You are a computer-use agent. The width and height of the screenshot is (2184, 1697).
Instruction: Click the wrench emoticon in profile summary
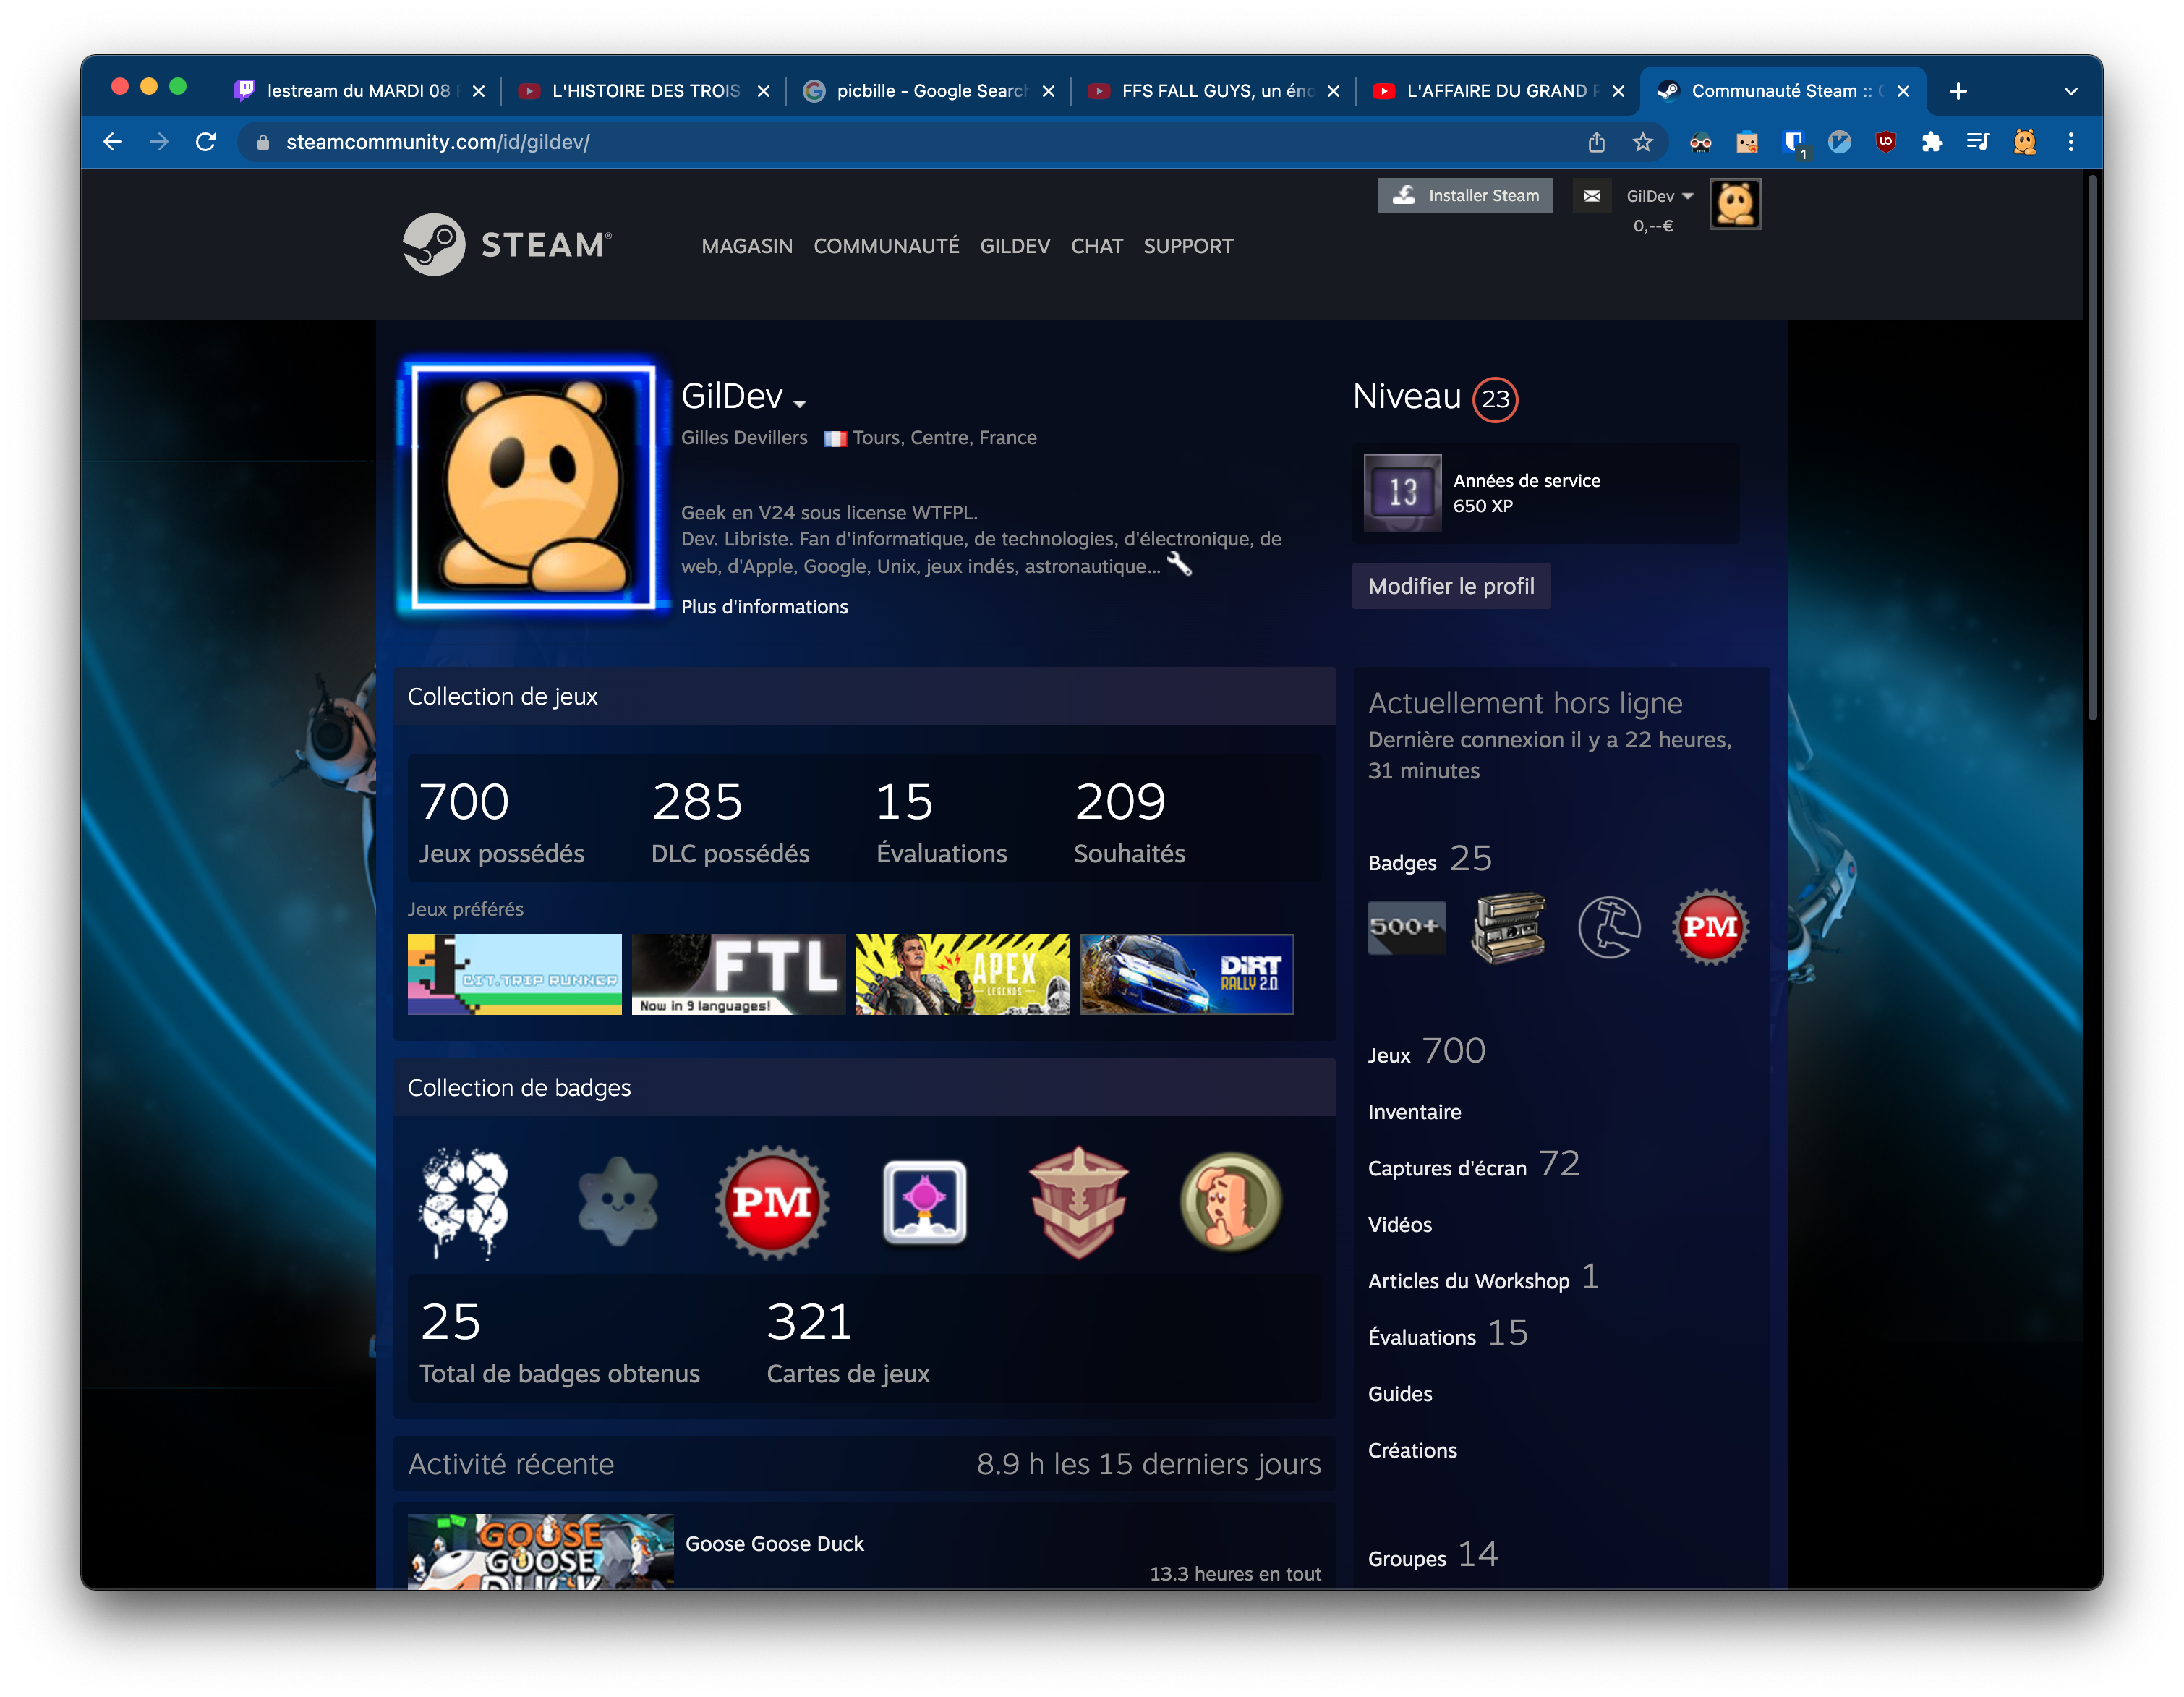[x=1180, y=564]
